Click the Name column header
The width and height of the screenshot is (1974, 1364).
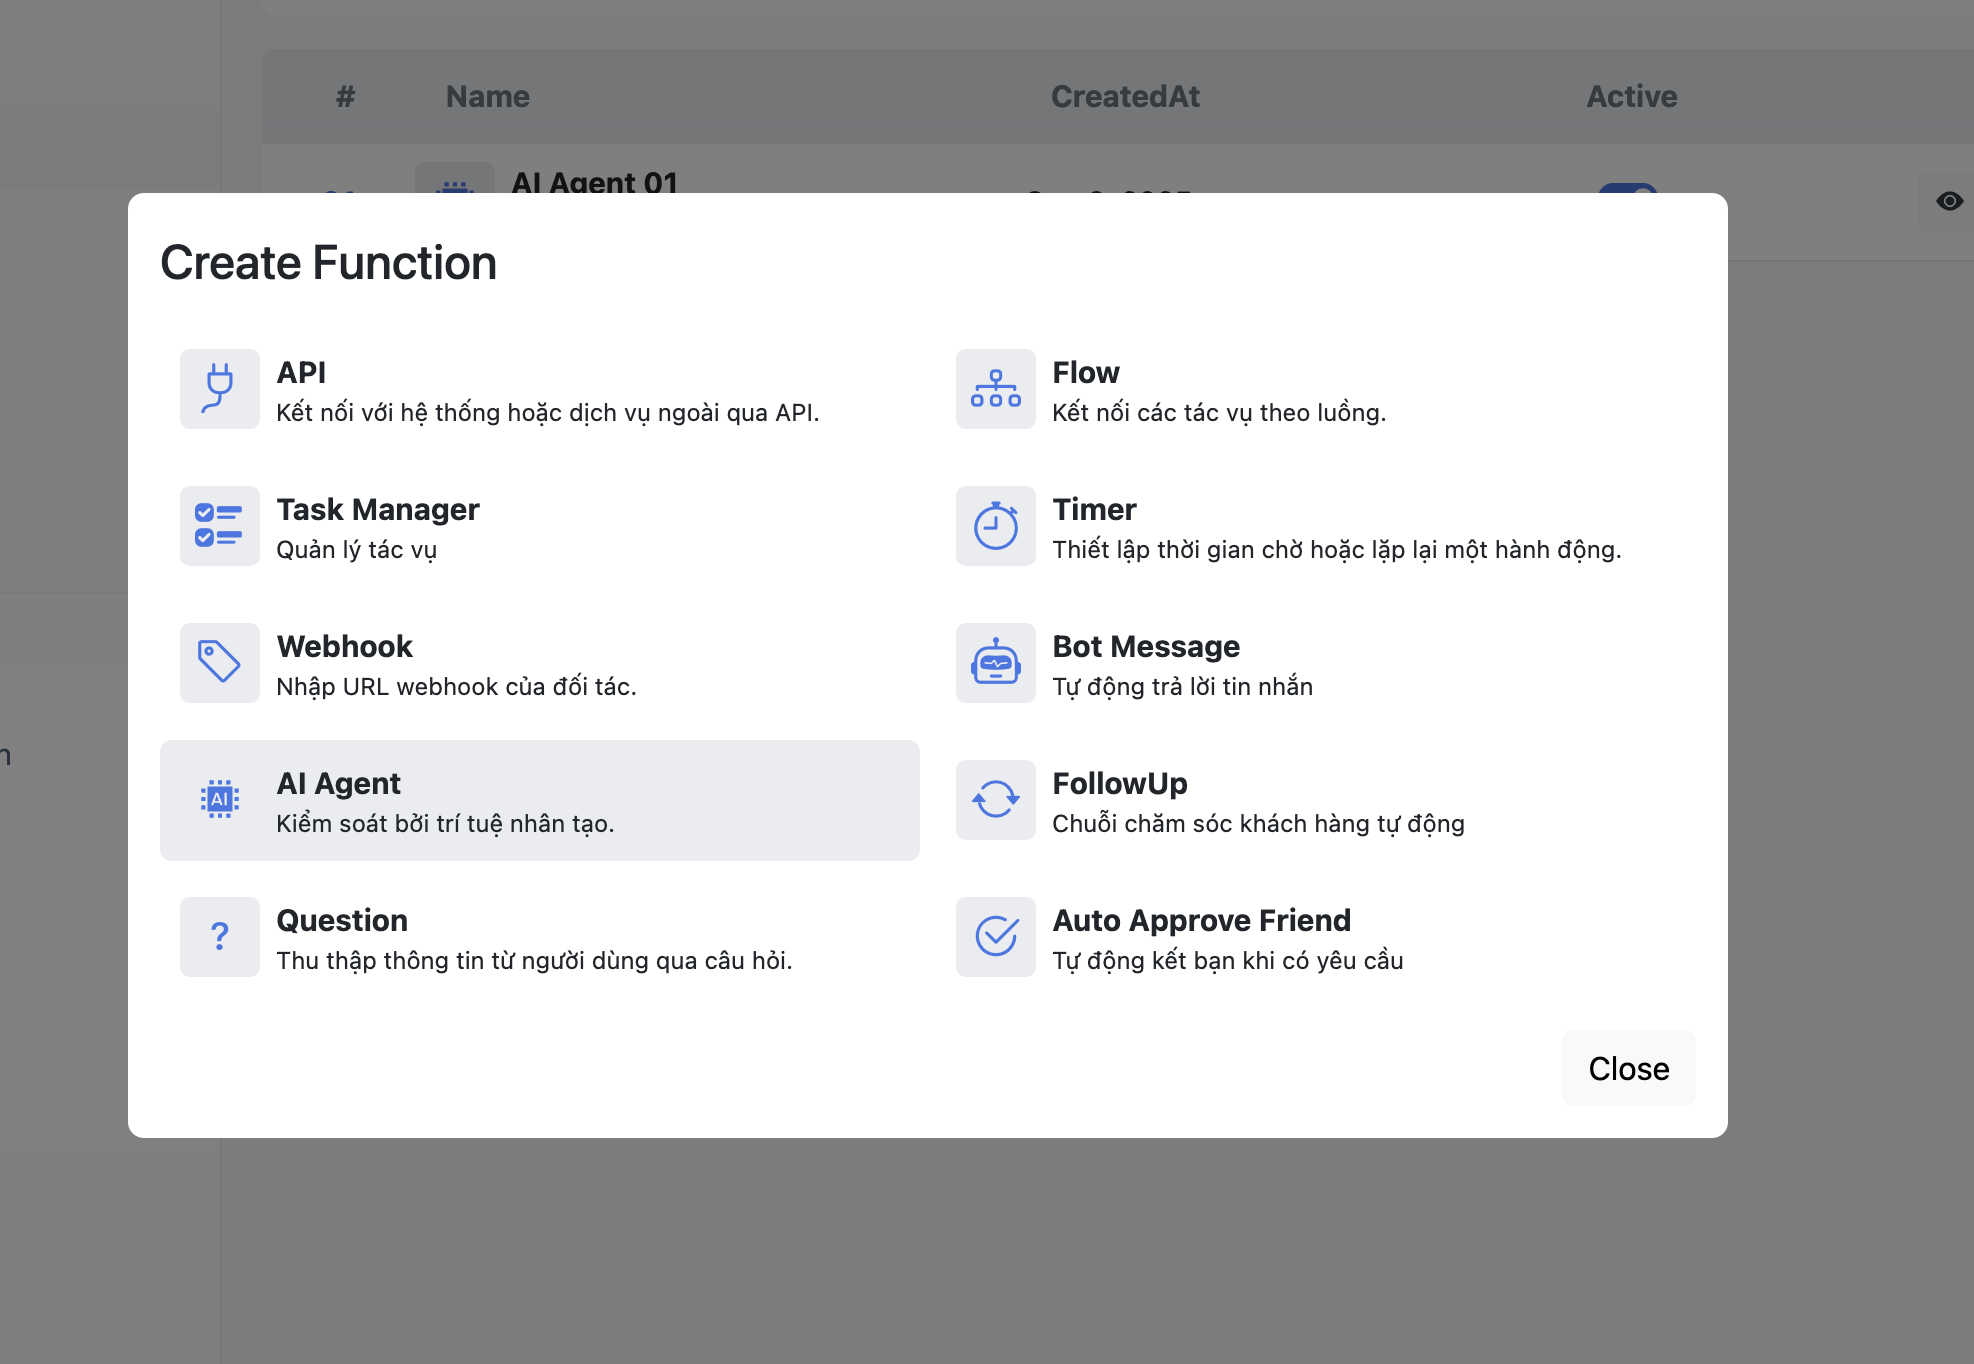[x=488, y=96]
